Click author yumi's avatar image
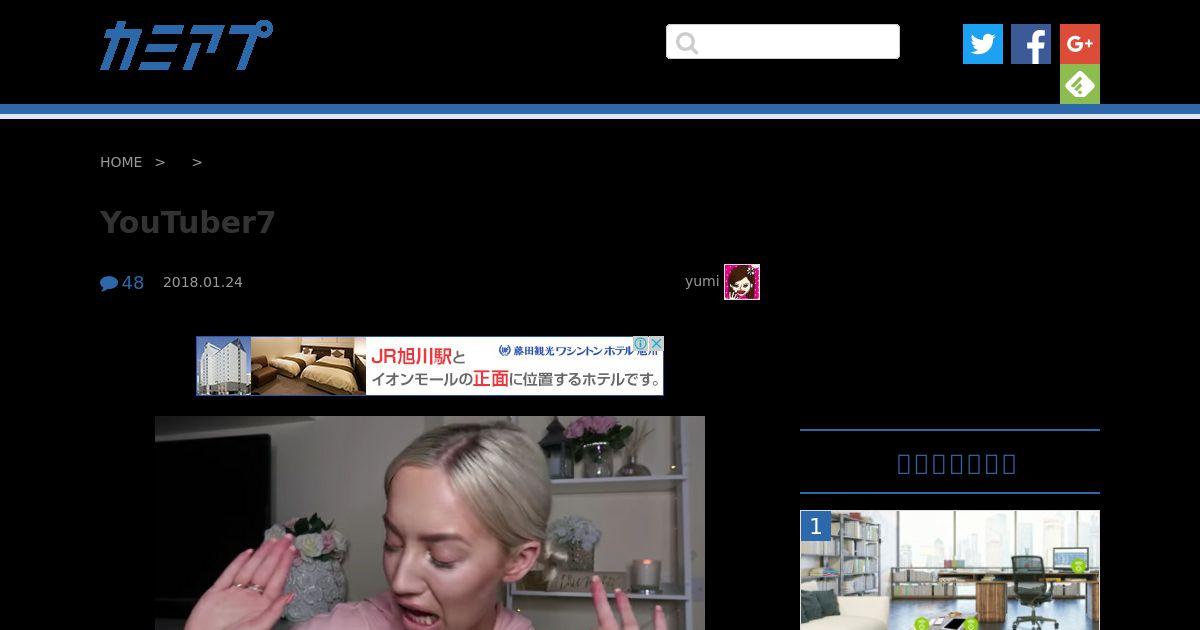 point(742,282)
